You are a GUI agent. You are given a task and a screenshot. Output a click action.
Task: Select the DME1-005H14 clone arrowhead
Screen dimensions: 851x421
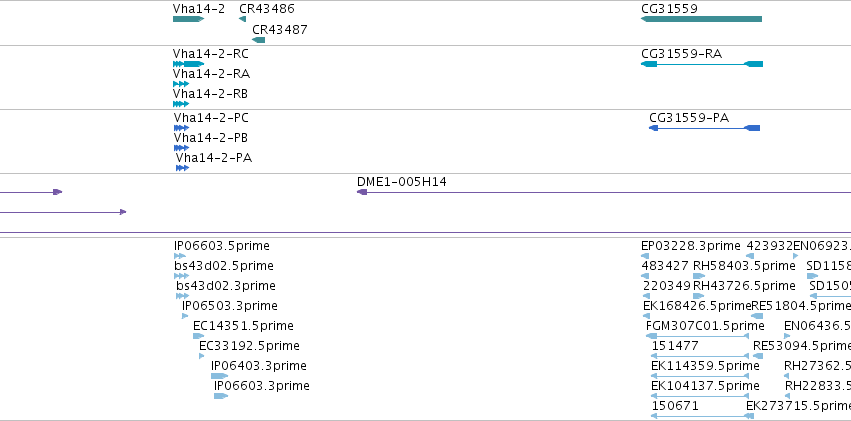(x=362, y=192)
